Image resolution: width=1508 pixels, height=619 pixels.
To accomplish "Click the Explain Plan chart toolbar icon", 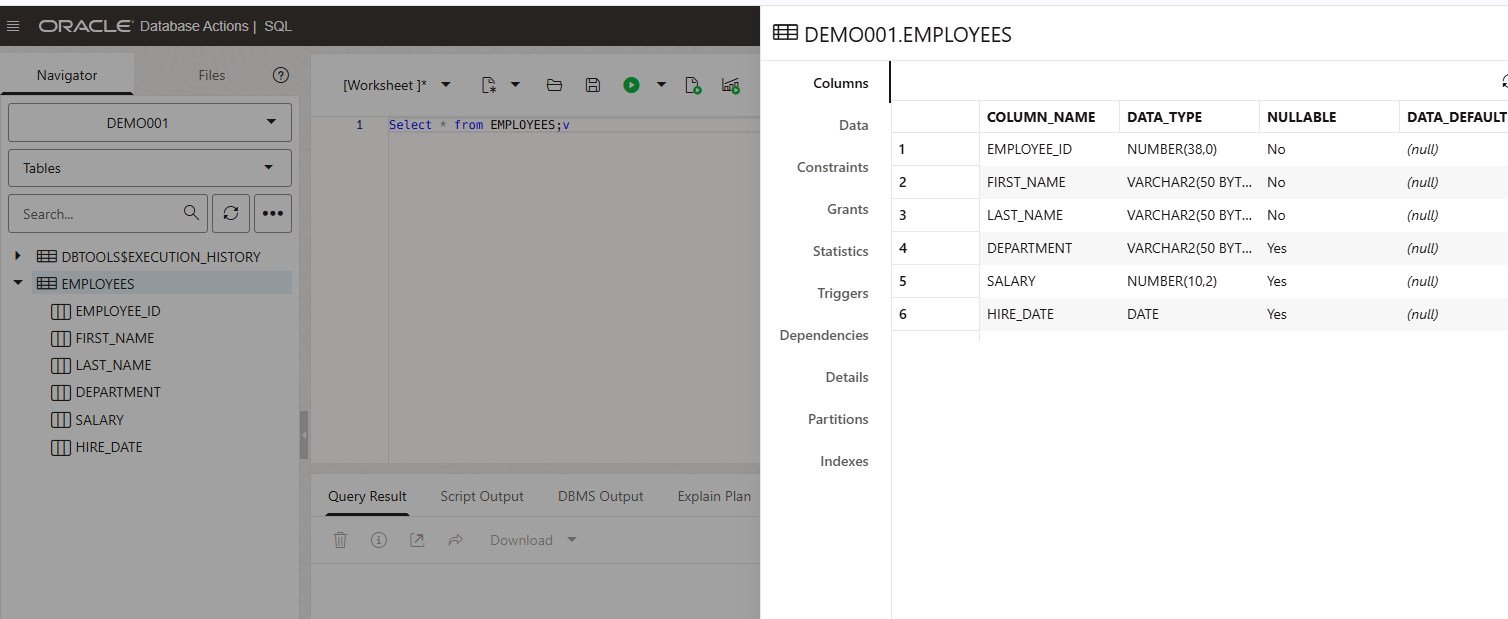I will [x=730, y=85].
